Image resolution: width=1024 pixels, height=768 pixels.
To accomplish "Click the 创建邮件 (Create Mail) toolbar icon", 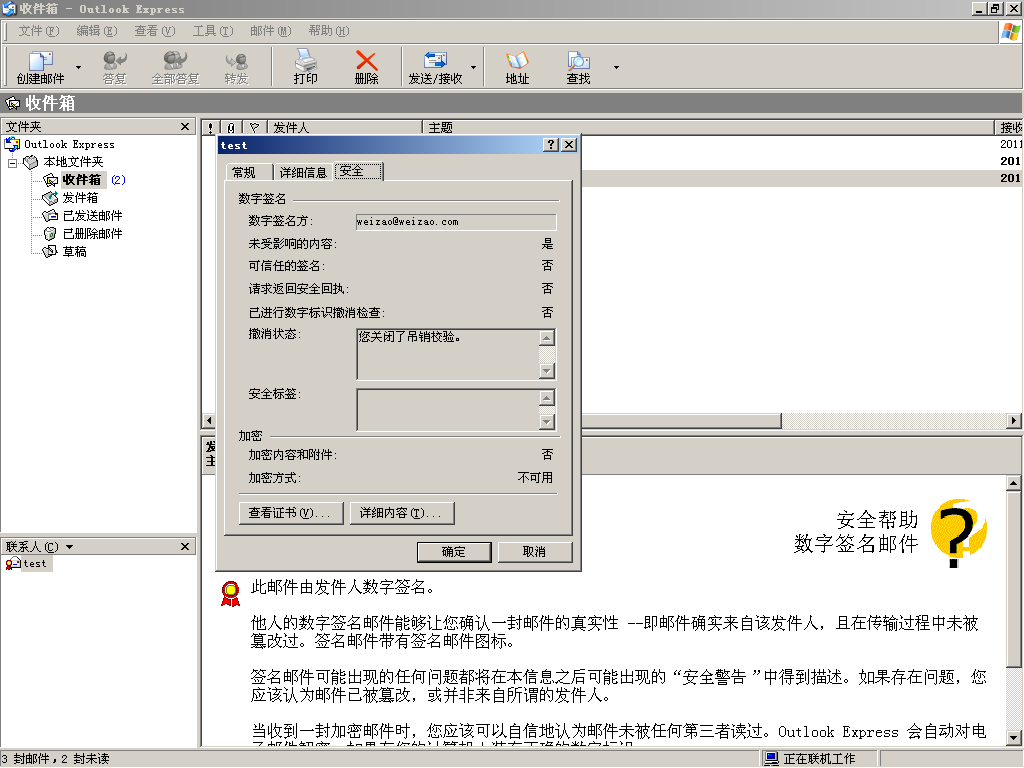I will click(40, 67).
